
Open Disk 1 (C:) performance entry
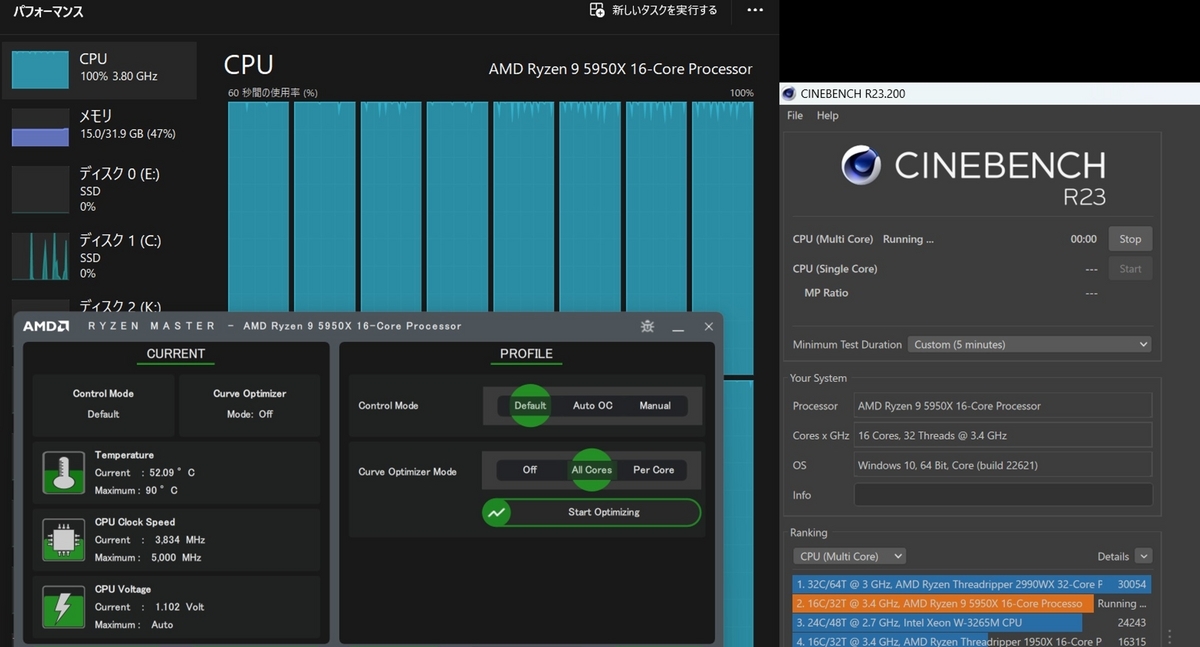coord(100,256)
